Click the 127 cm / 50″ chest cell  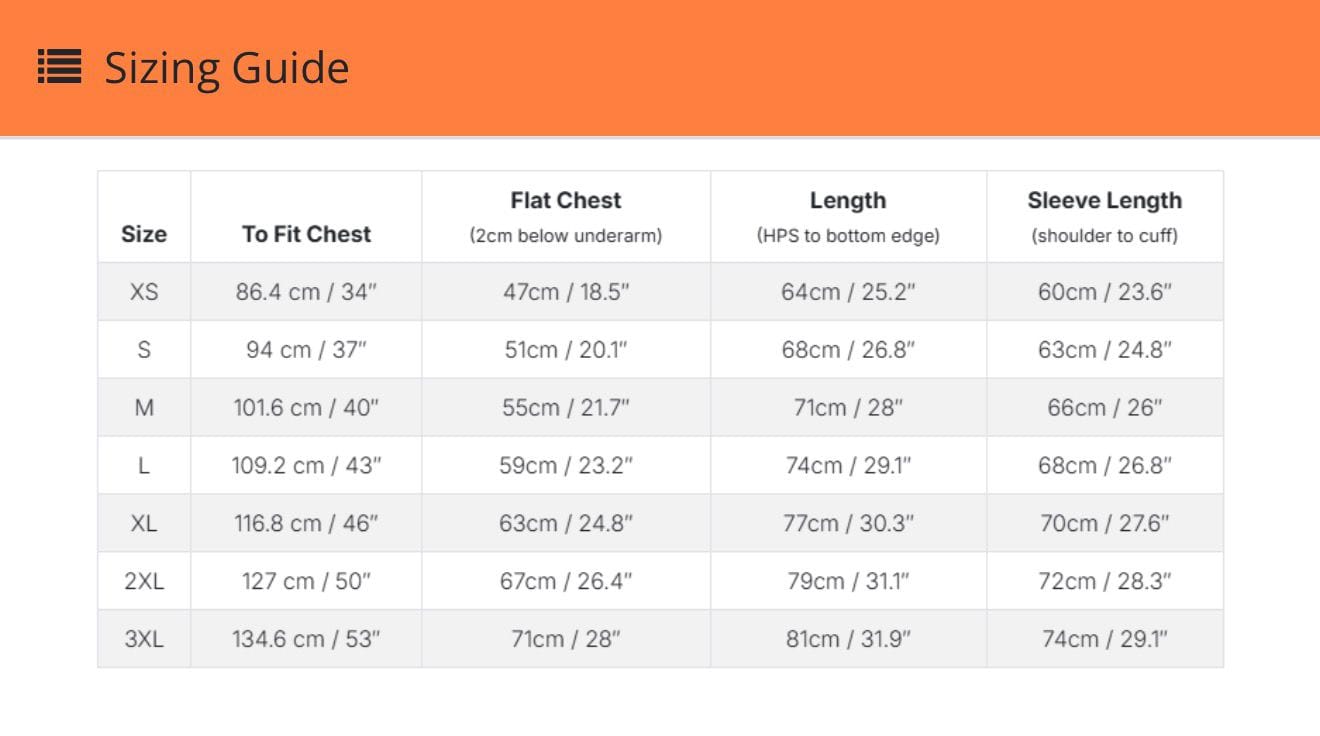pos(306,581)
